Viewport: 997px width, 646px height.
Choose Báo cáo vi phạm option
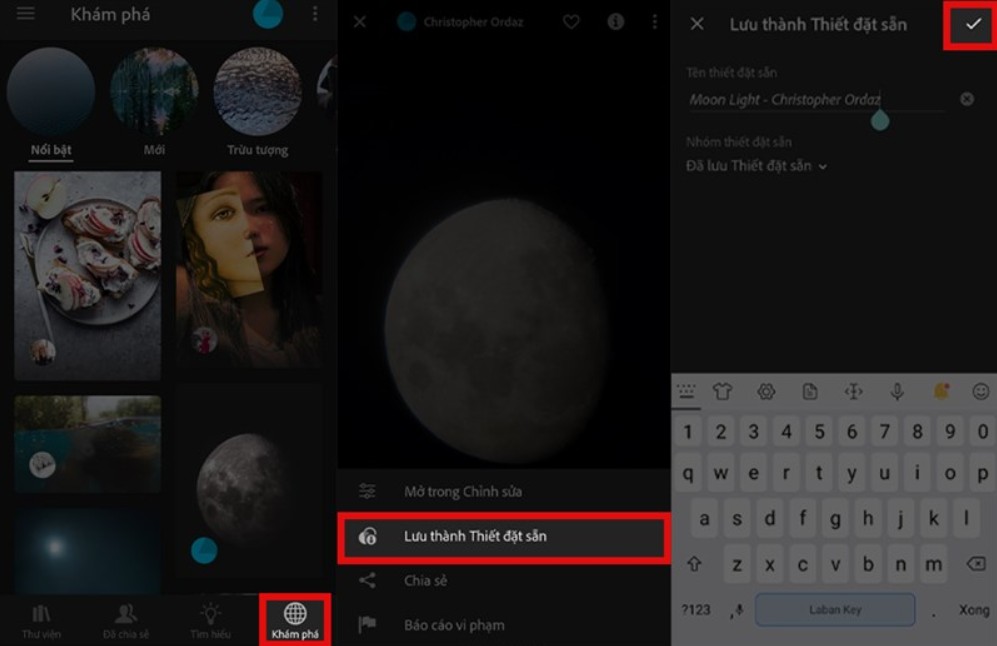click(454, 625)
